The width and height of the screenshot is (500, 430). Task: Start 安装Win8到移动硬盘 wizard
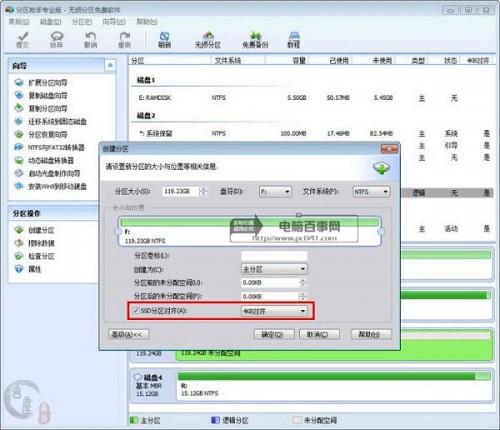point(51,186)
